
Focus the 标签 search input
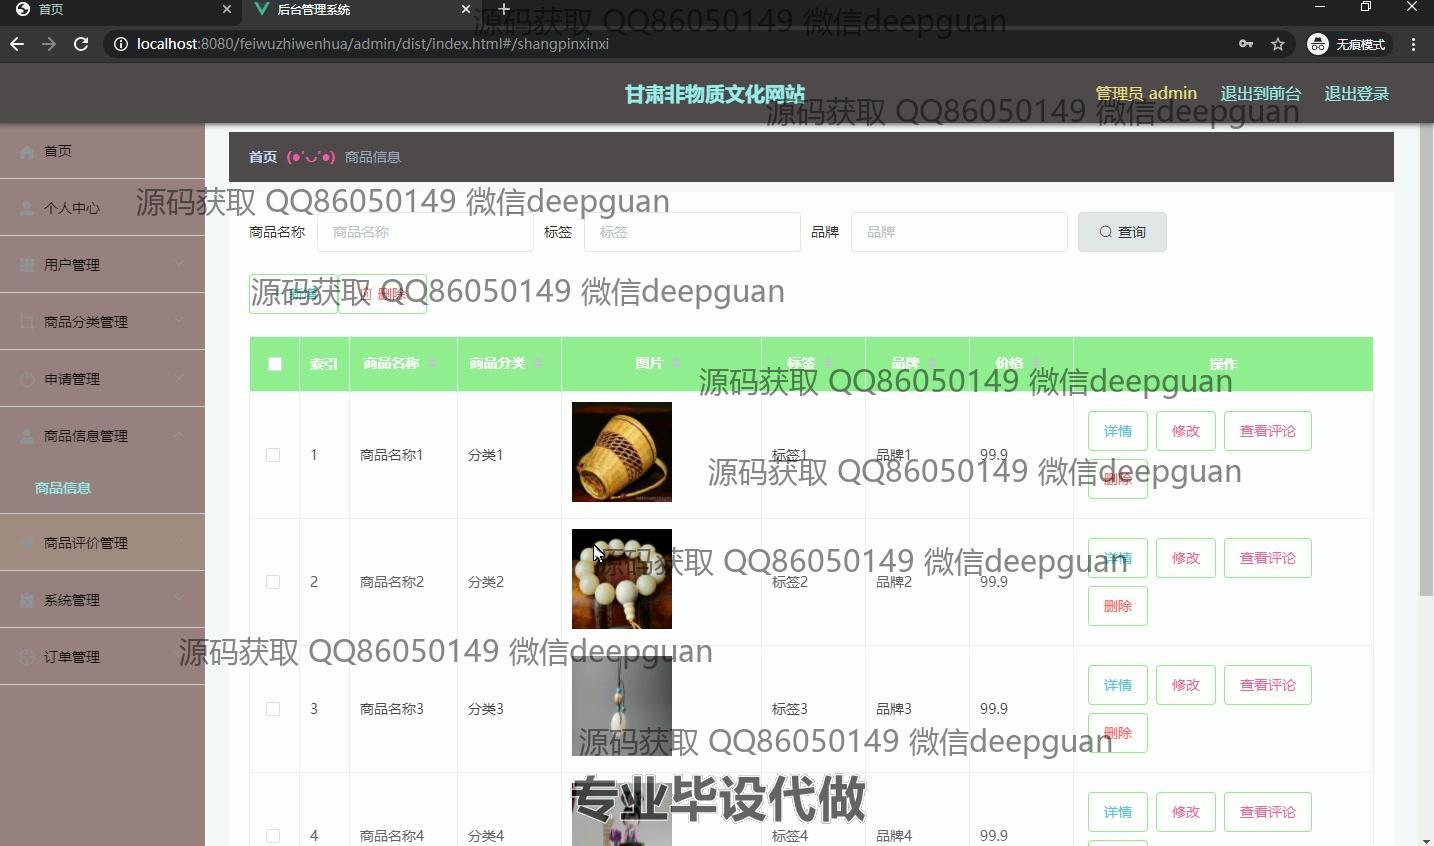(692, 232)
